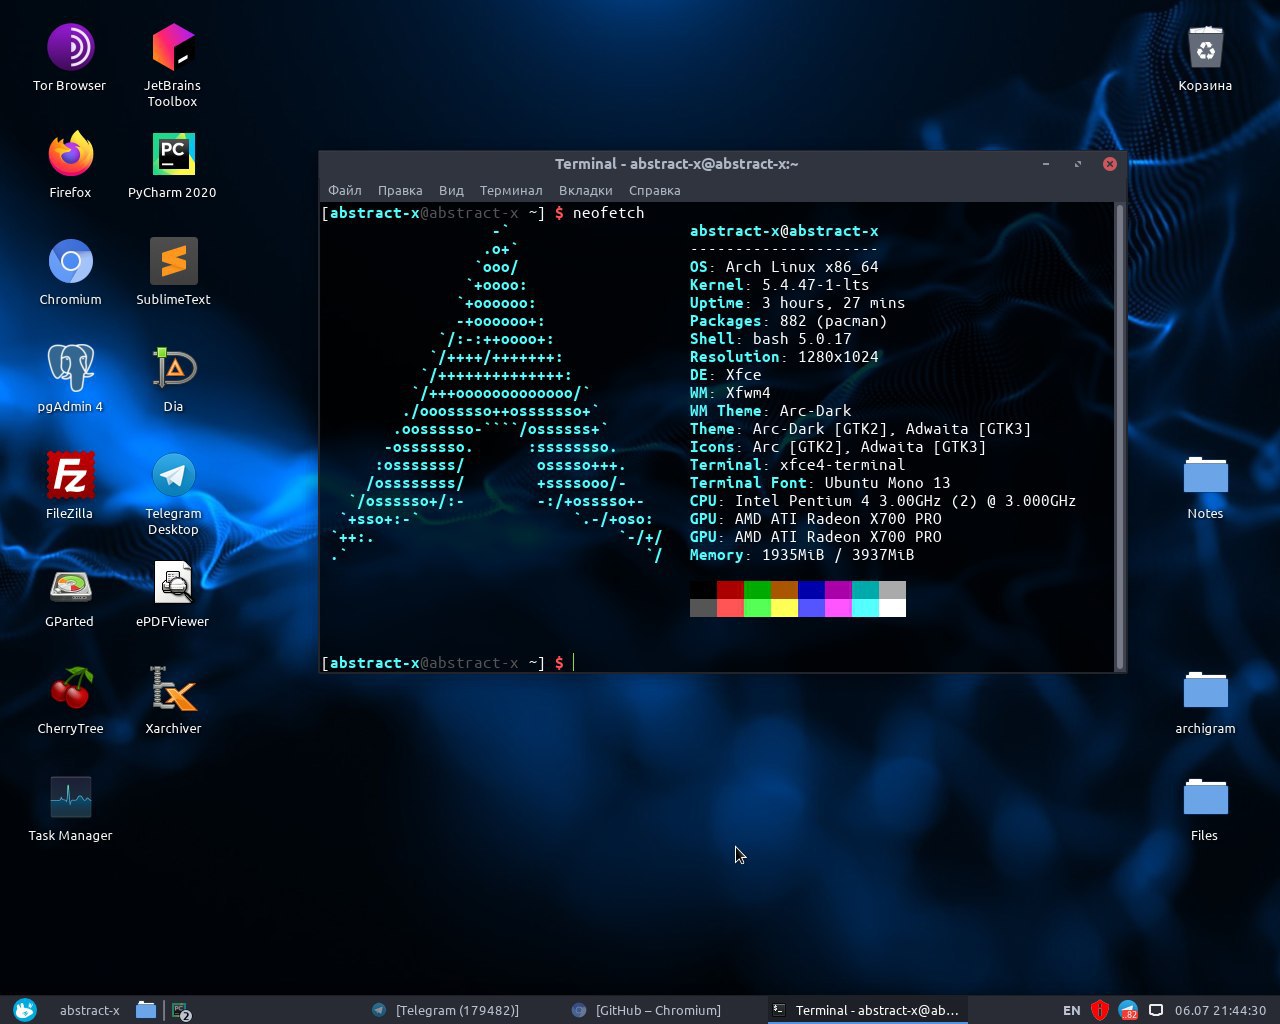The height and width of the screenshot is (1024, 1280).
Task: Click the 'CPU: Intel Pentium 4' line
Action: [x=883, y=500]
